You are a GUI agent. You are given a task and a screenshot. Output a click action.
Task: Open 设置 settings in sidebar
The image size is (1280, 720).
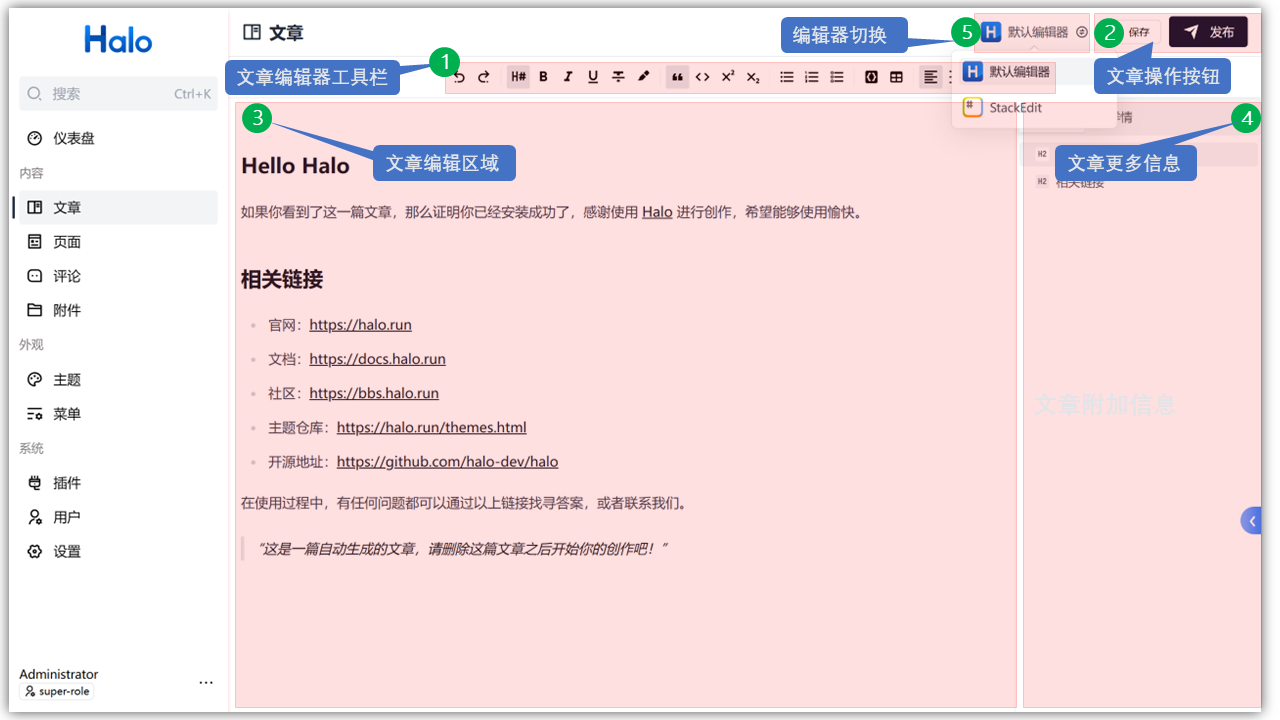pos(118,552)
